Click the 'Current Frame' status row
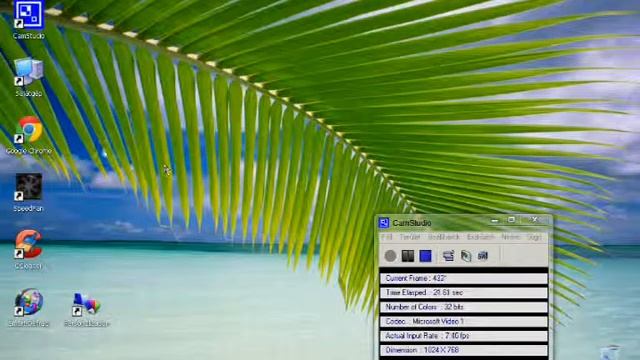 click(464, 278)
